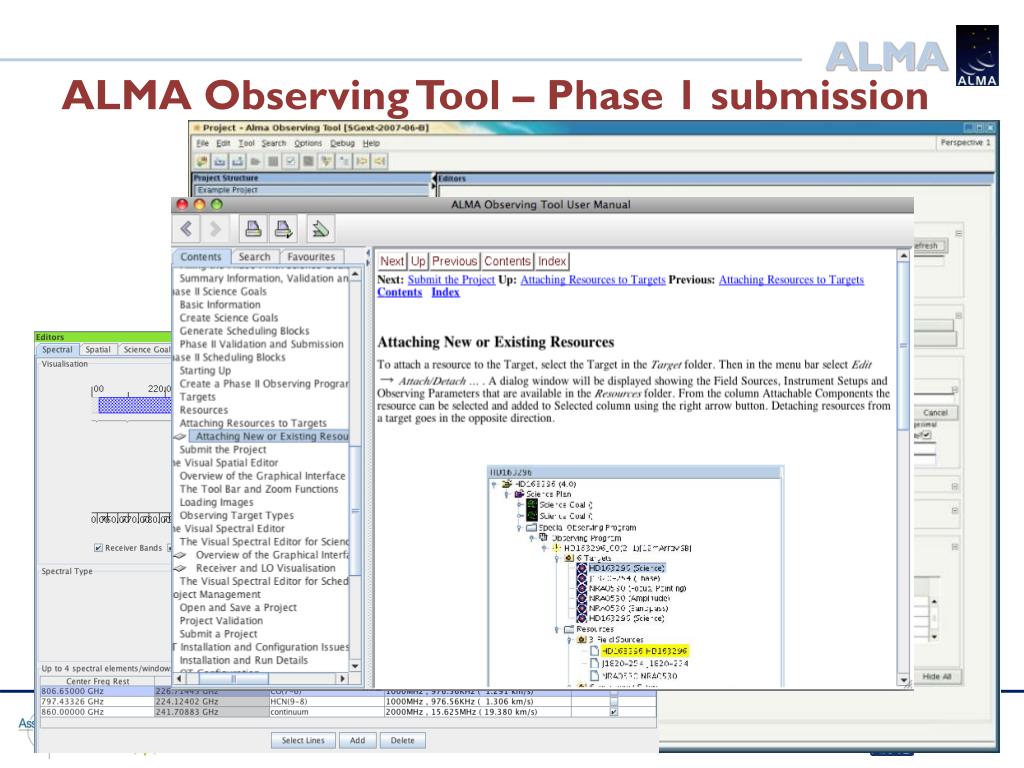Screen dimensions: 1024x768
Task: Collapse the Project Structure pane with splitter arrow
Action: (x=434, y=178)
